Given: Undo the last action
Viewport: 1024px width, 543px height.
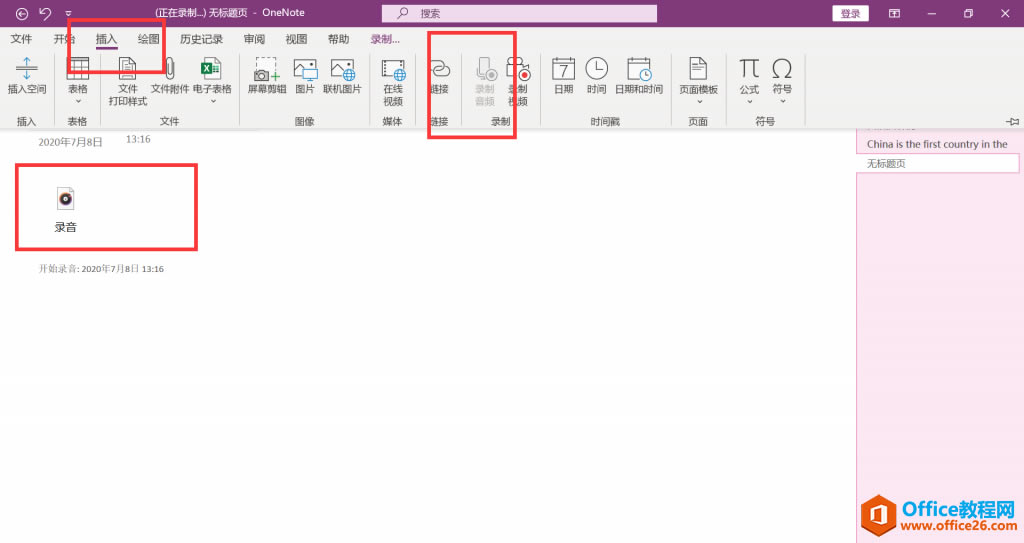Looking at the screenshot, I should point(45,13).
